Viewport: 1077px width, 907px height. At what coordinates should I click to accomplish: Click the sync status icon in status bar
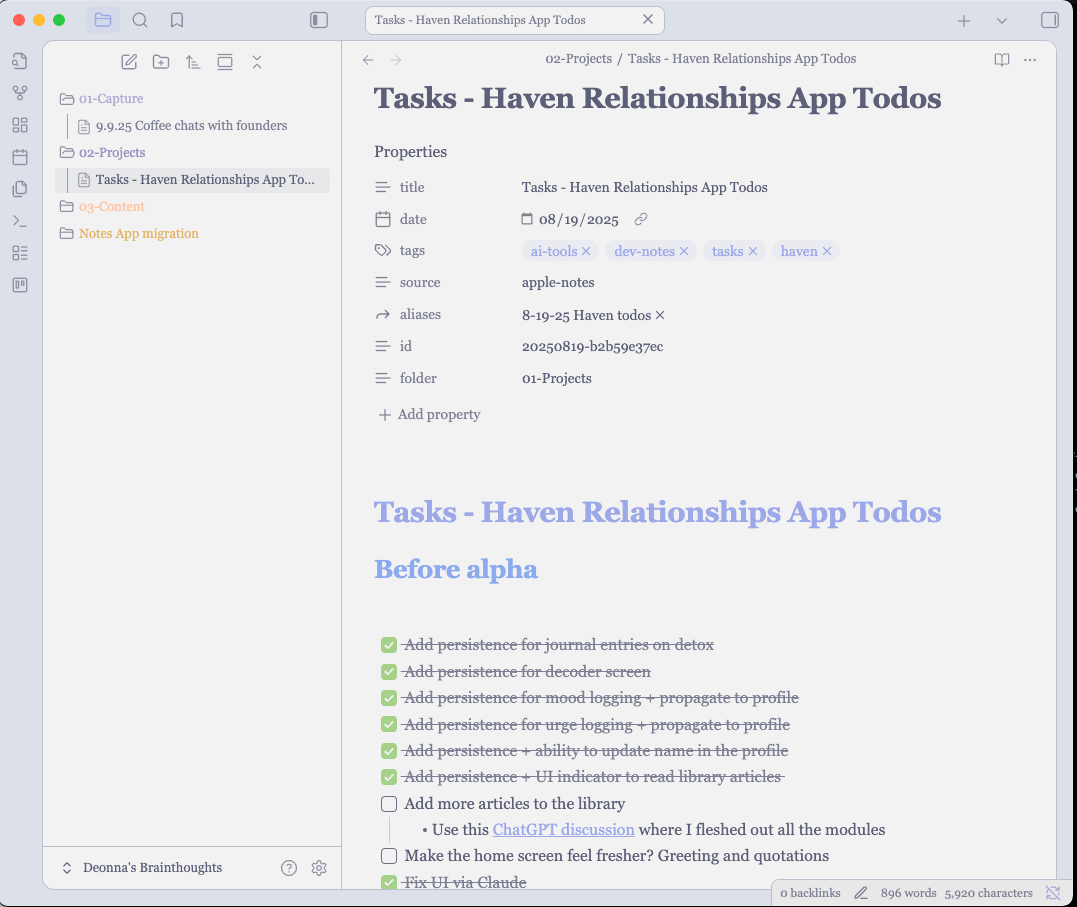[x=1053, y=893]
